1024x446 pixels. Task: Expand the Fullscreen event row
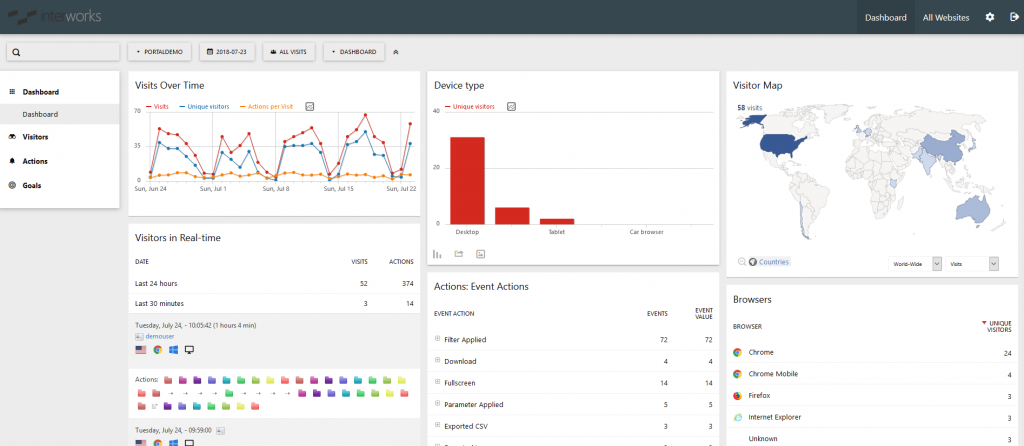click(438, 381)
